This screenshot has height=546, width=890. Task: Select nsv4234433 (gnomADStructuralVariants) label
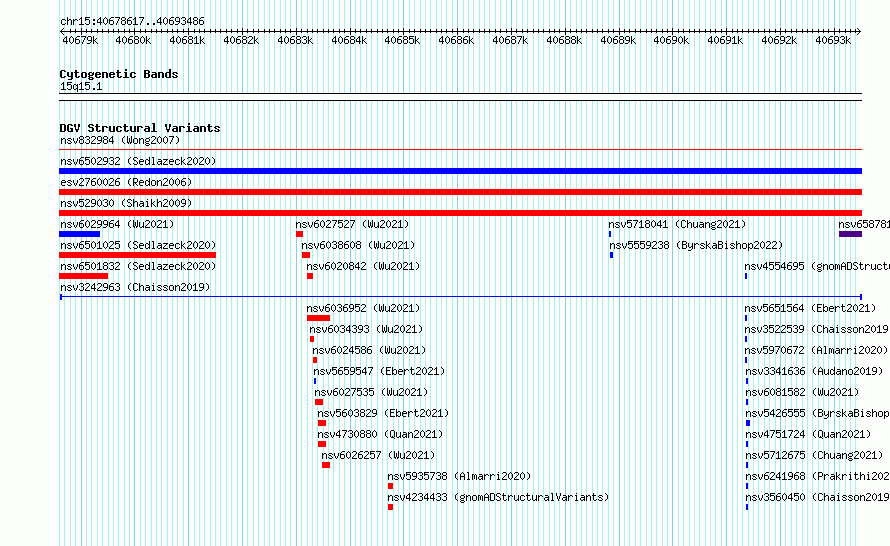498,497
